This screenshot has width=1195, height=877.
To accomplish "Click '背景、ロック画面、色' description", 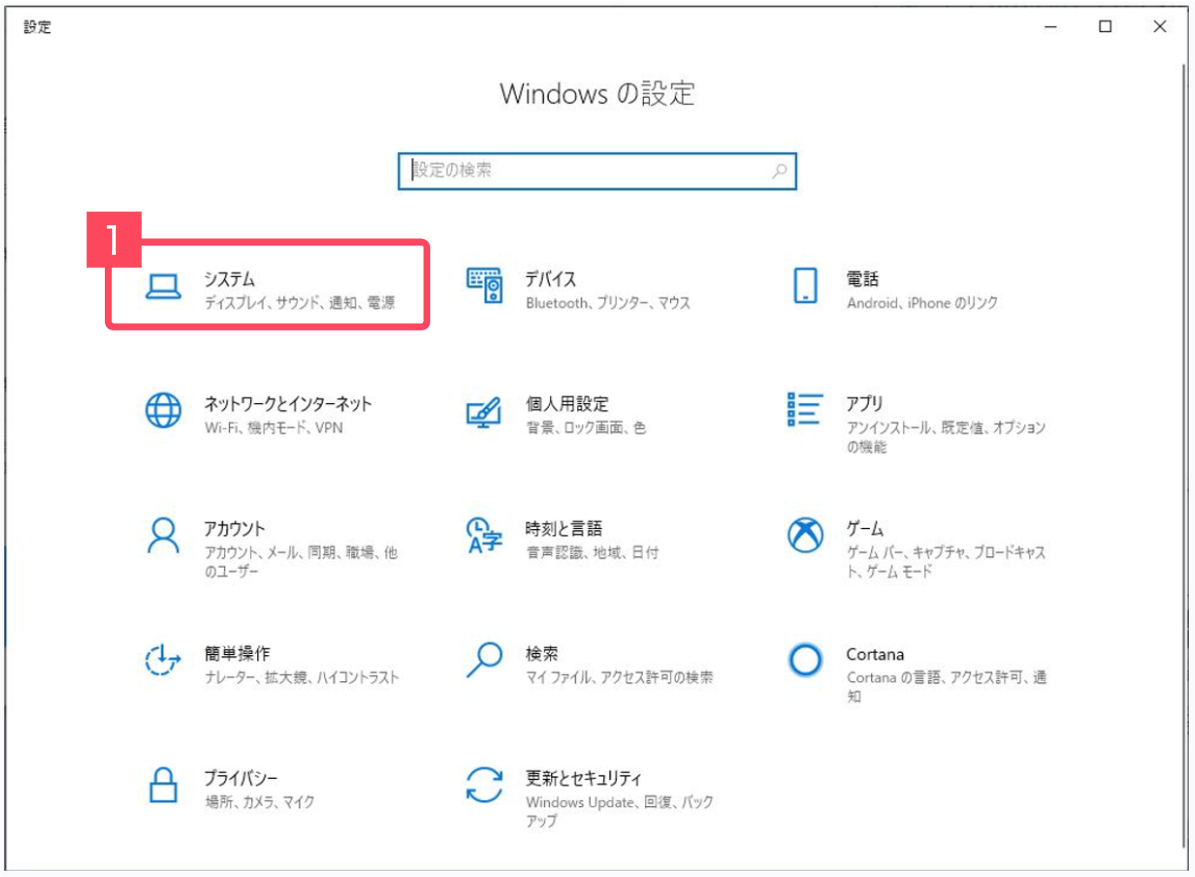I will coord(586,427).
